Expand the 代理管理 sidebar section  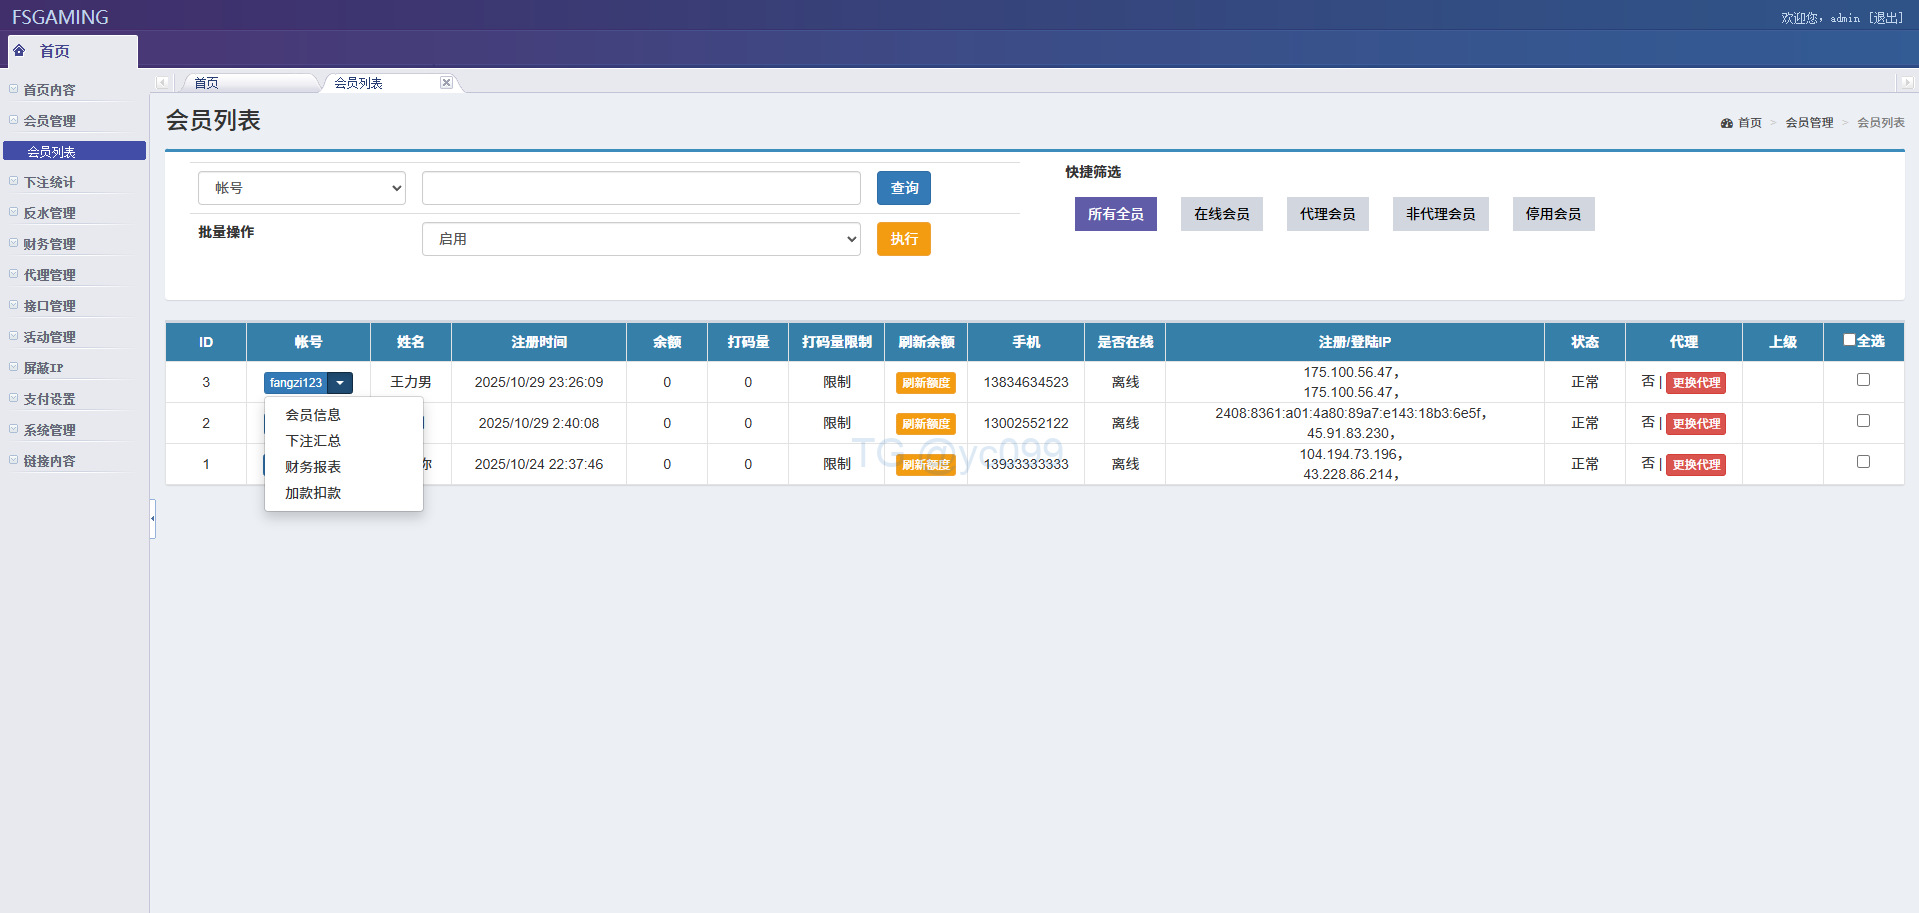[x=49, y=275]
